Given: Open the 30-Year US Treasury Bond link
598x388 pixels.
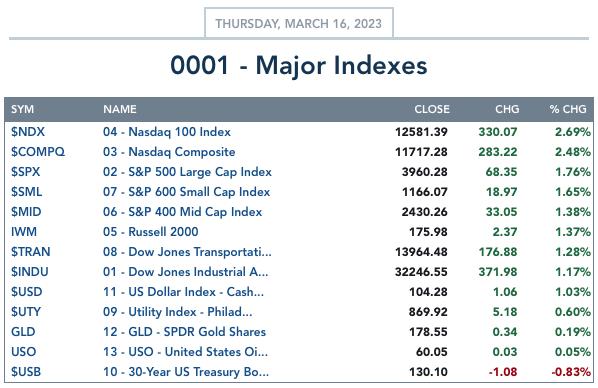Looking at the screenshot, I should pyautogui.click(x=186, y=372).
